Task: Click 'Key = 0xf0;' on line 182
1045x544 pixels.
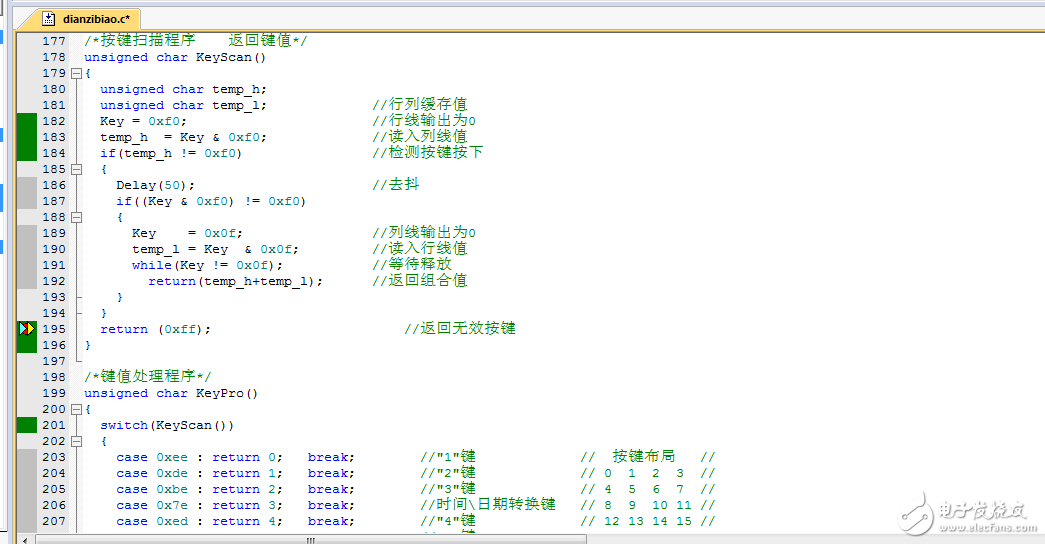Action: pos(143,121)
